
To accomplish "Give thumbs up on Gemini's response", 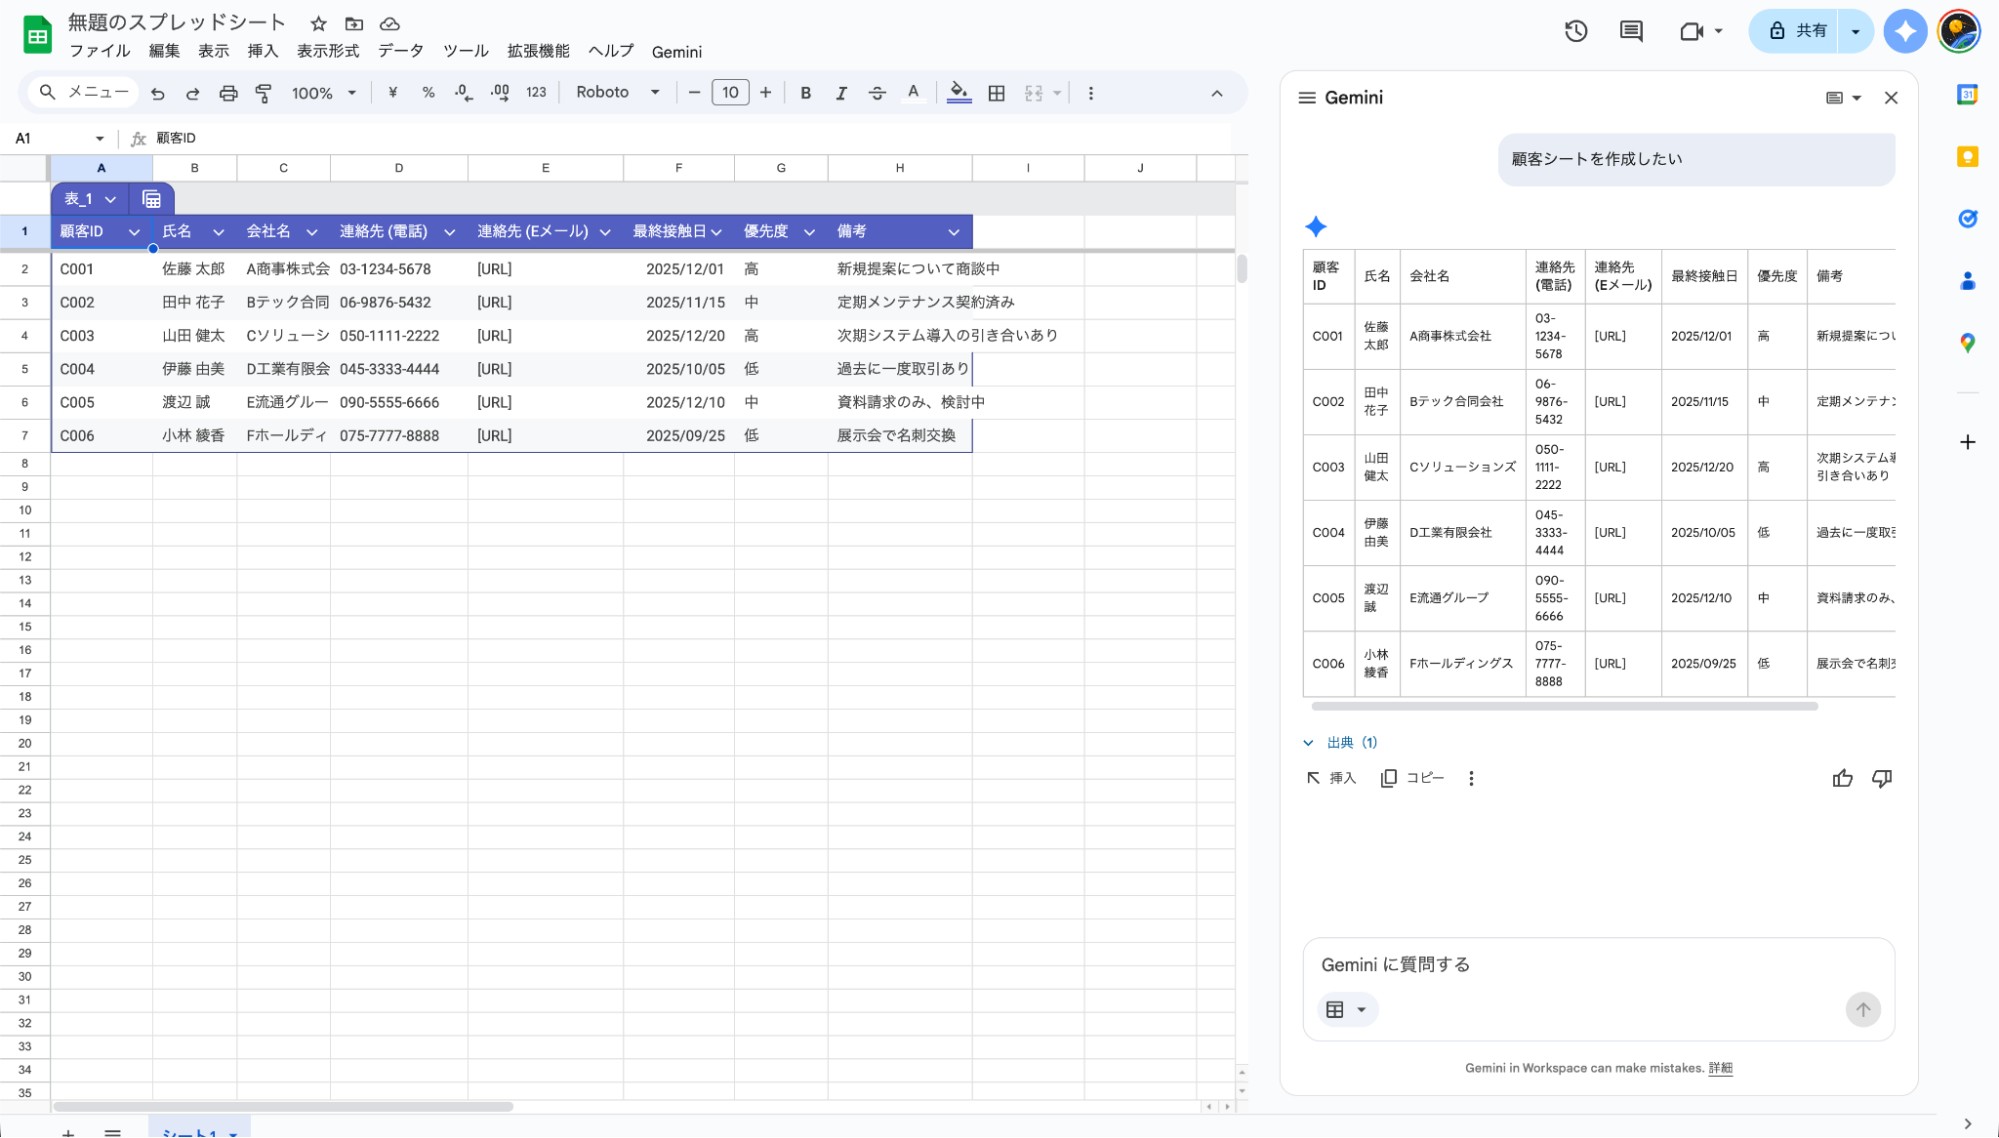I will (x=1843, y=778).
